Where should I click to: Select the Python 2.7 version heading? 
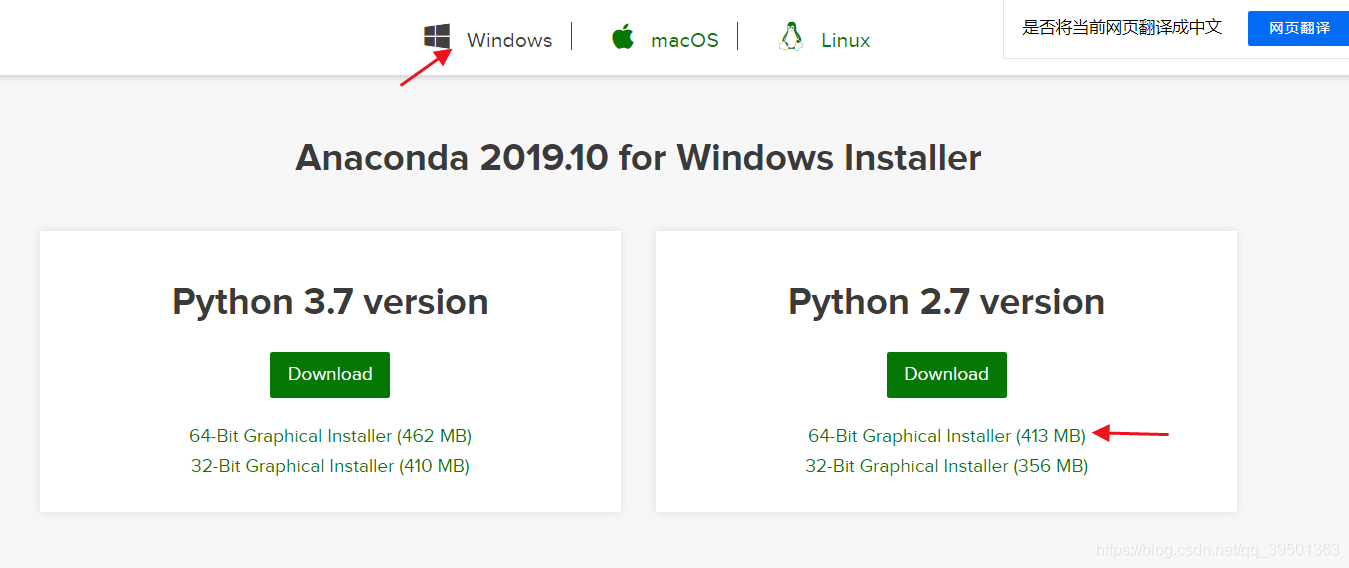[946, 302]
